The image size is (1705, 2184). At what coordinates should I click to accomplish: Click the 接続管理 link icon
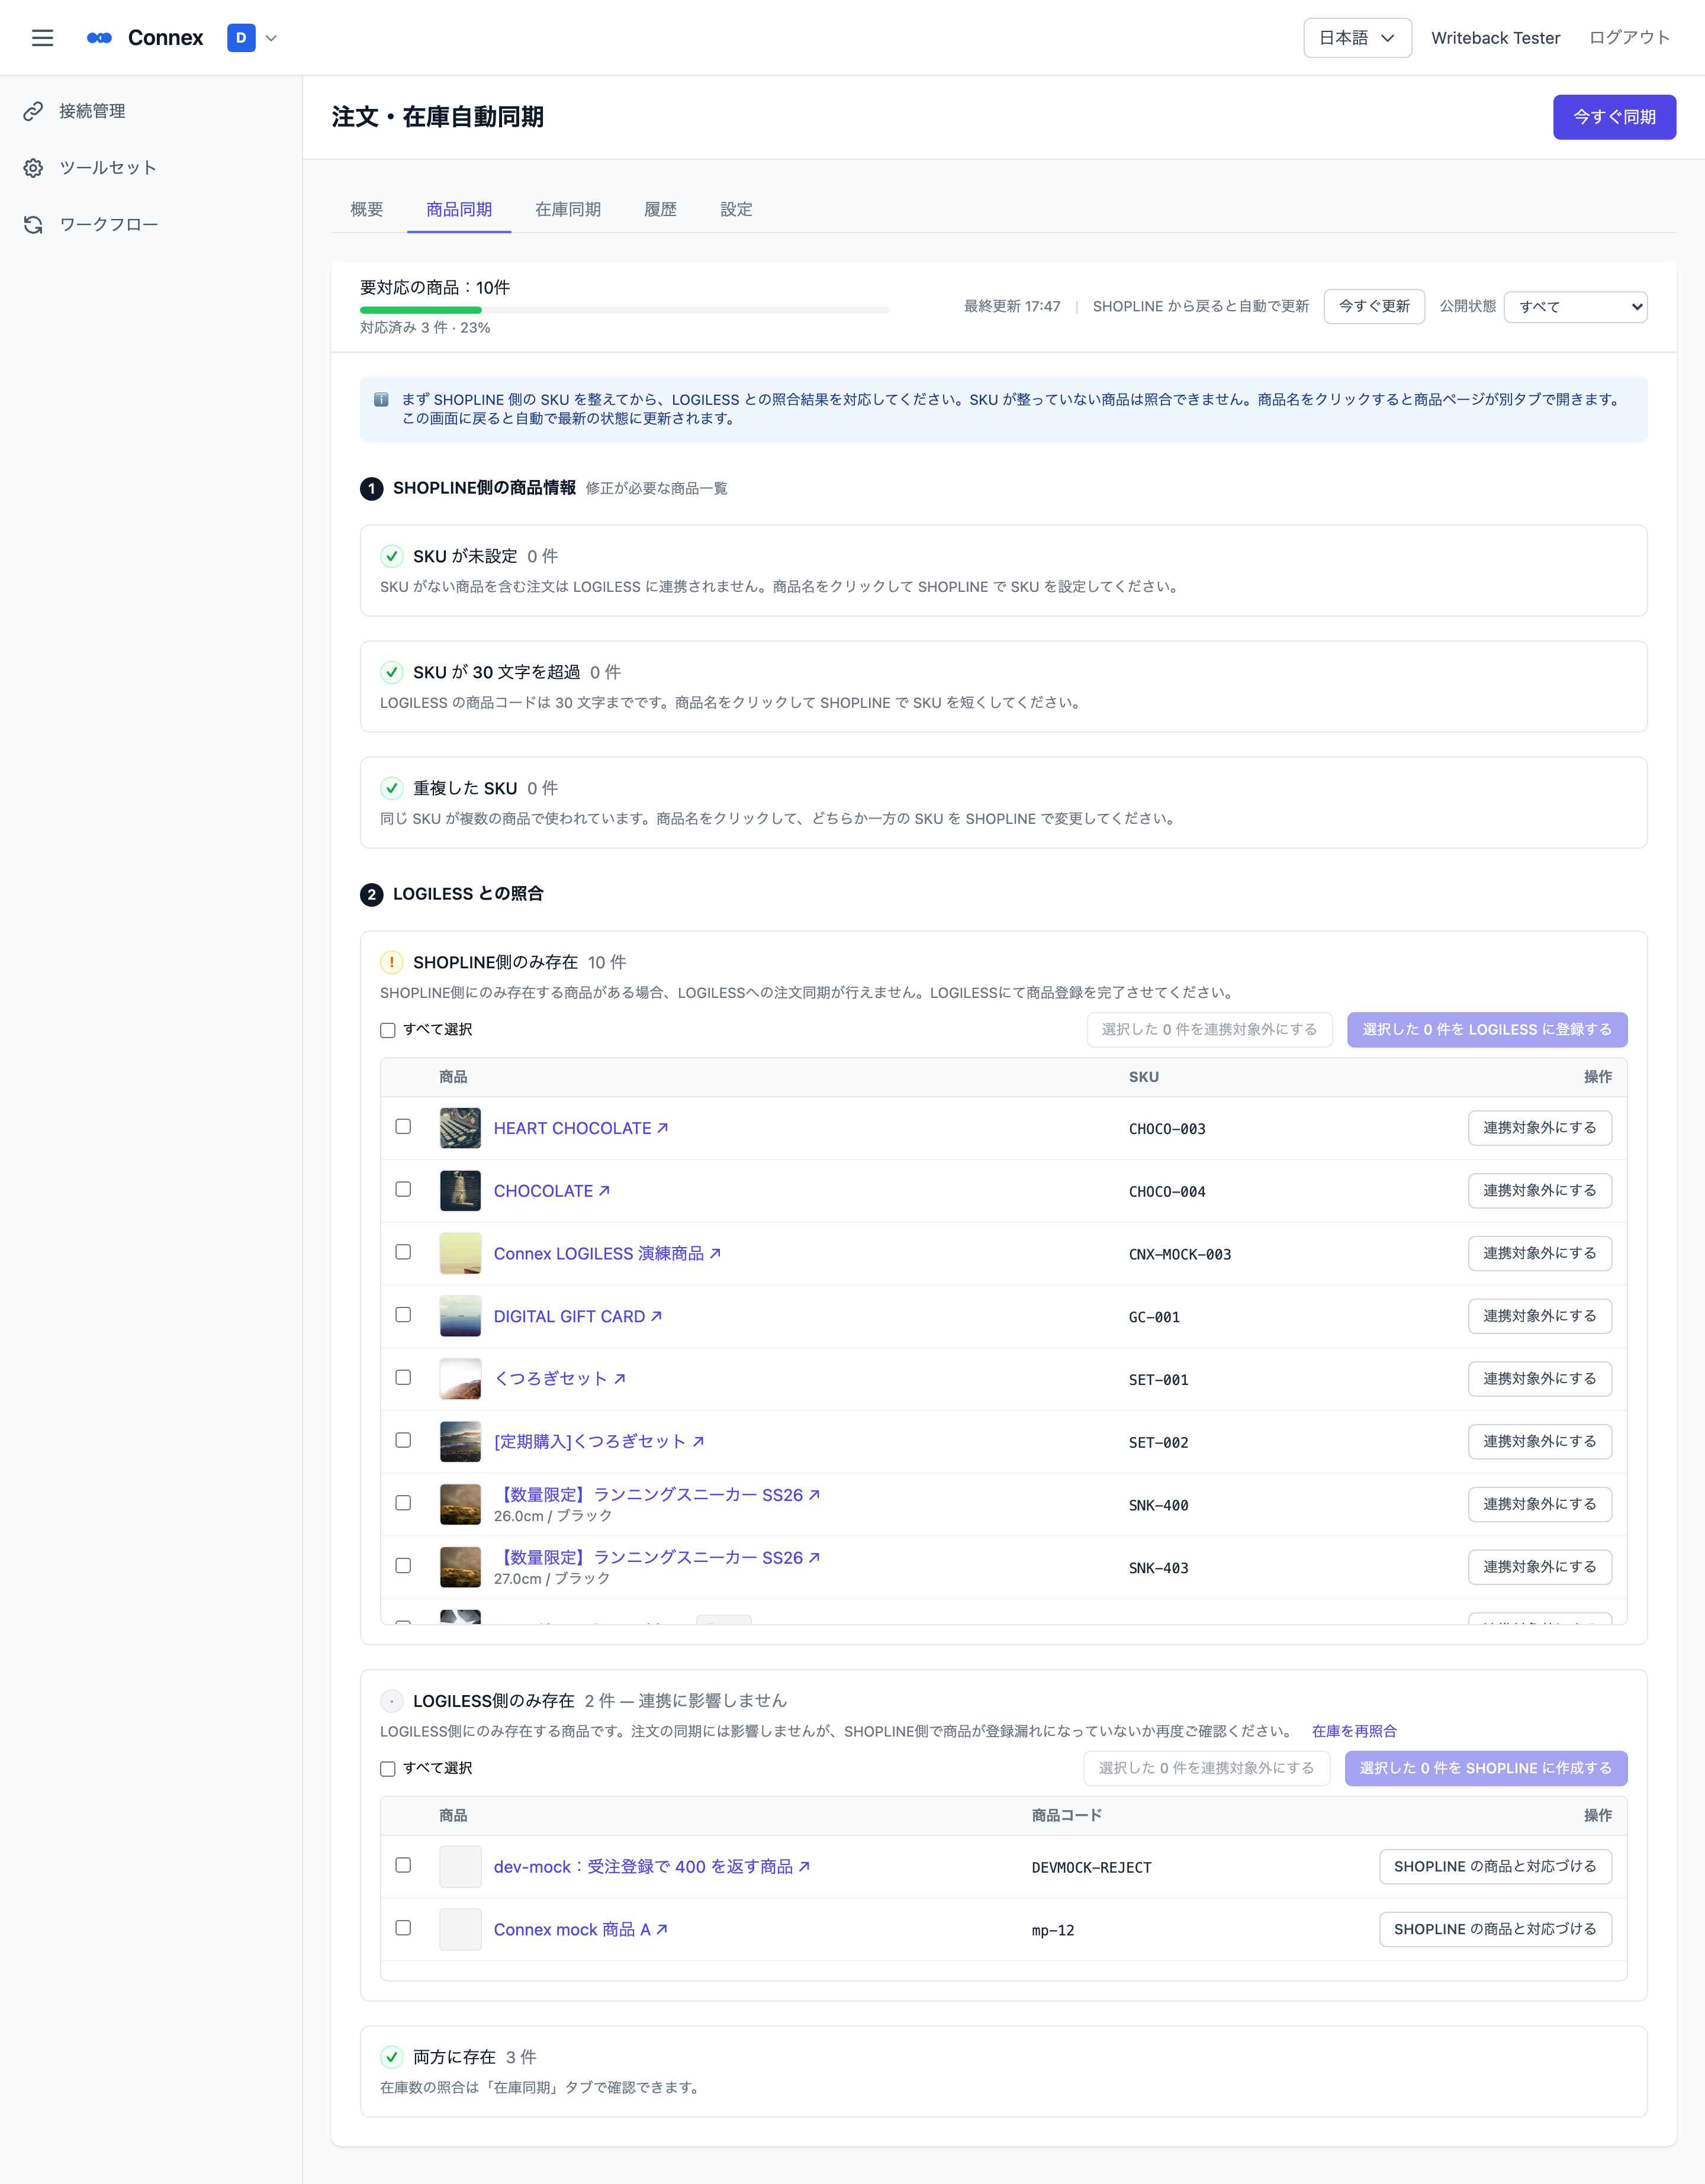33,111
